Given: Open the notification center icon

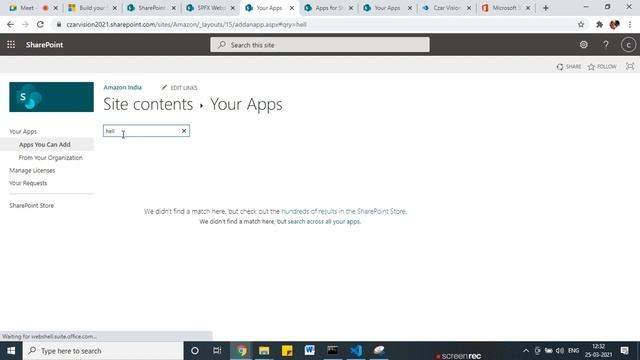Looking at the screenshot, I should point(624,351).
